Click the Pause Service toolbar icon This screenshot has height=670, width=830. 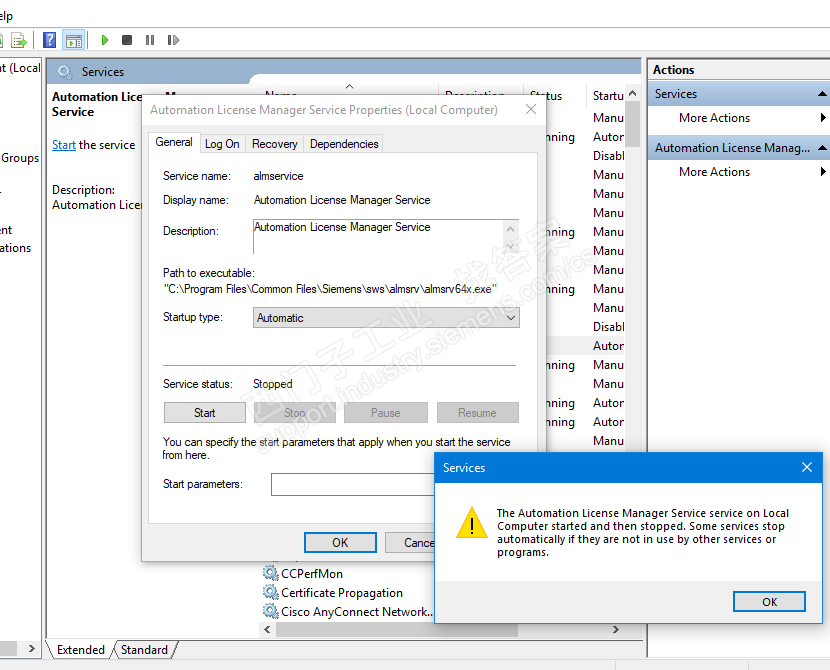pos(150,40)
